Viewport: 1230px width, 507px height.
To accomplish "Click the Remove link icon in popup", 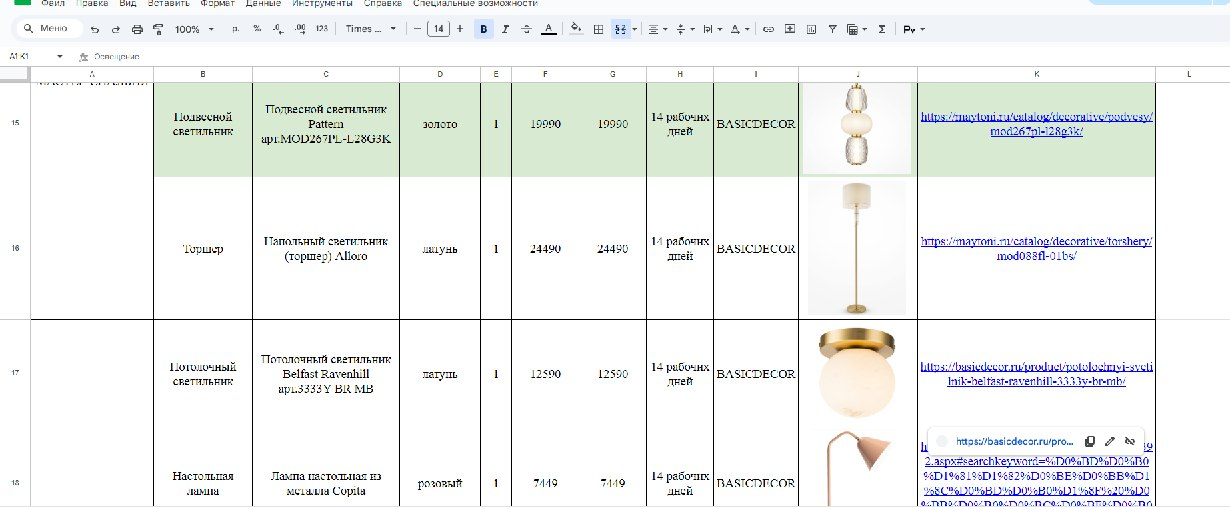I will [x=1129, y=441].
